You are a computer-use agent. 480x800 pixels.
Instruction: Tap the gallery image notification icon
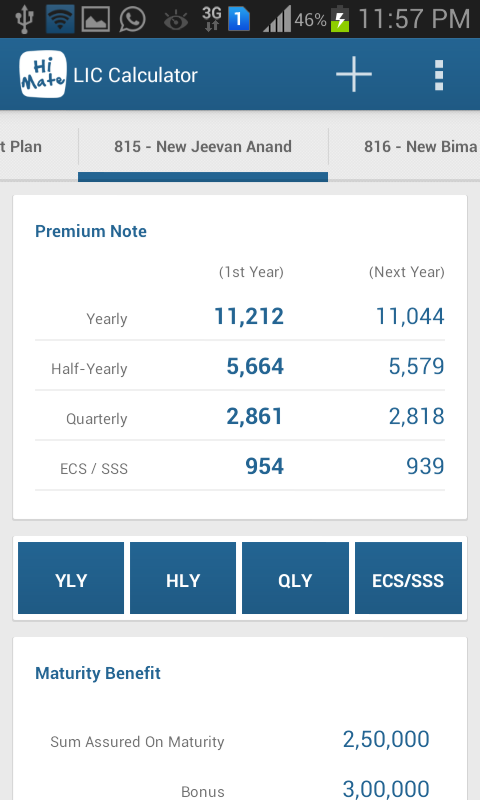(x=95, y=19)
